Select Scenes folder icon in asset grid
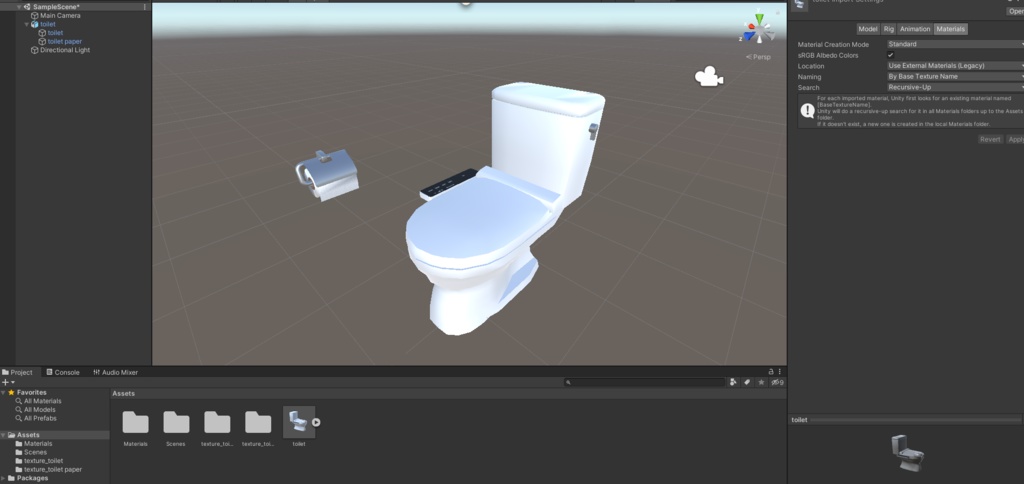 pos(176,422)
